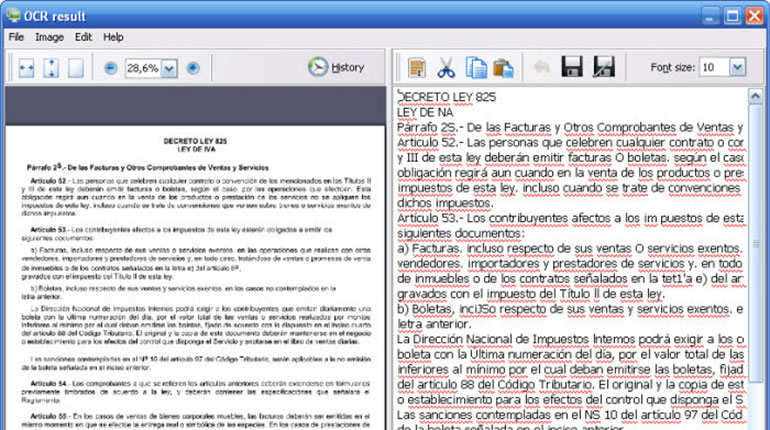Zoom out with the minus icon

pyautogui.click(x=111, y=68)
